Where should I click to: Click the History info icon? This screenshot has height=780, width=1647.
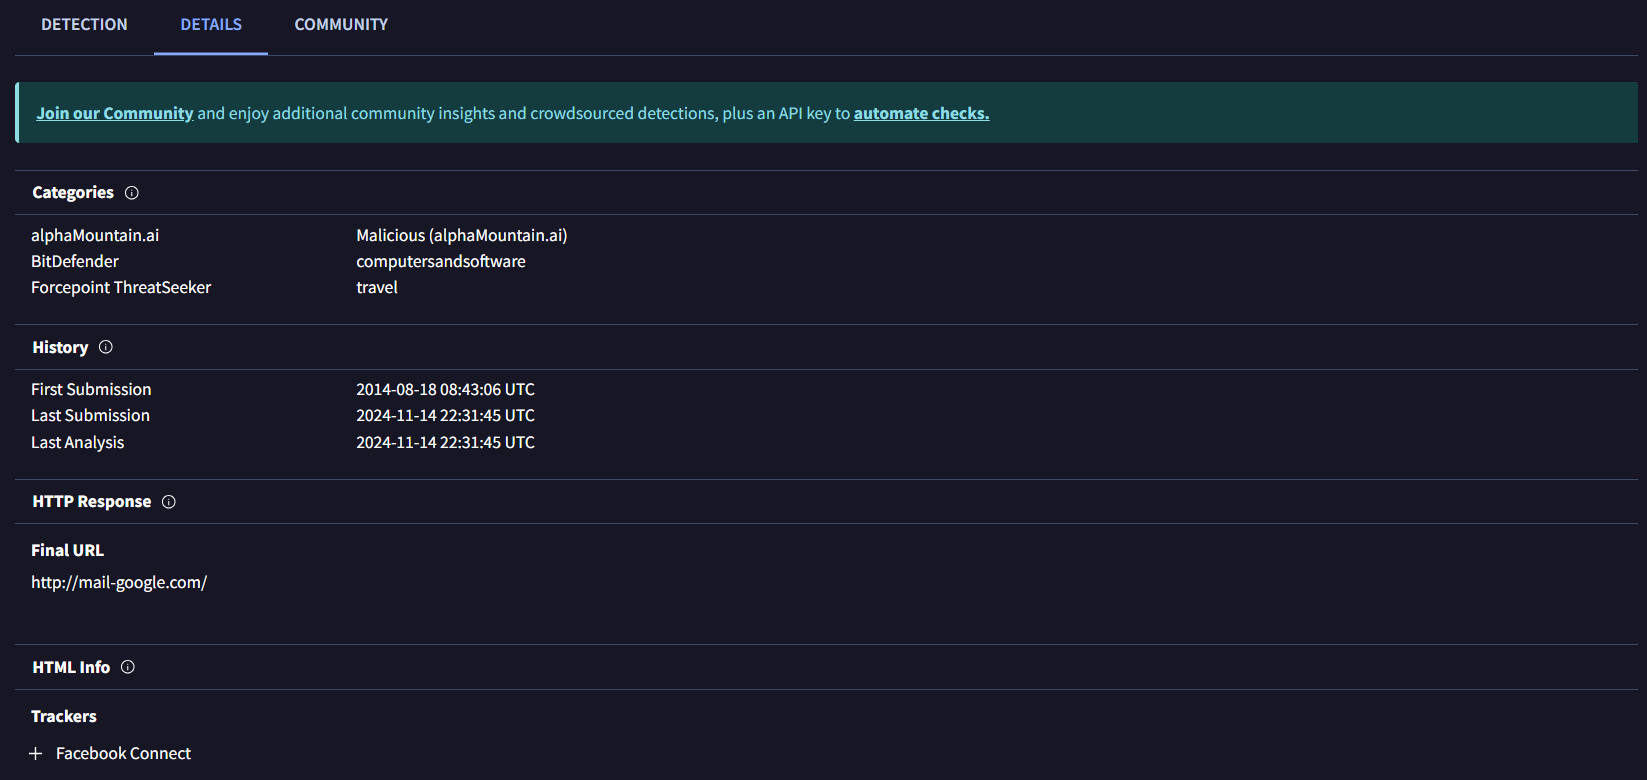pos(106,347)
